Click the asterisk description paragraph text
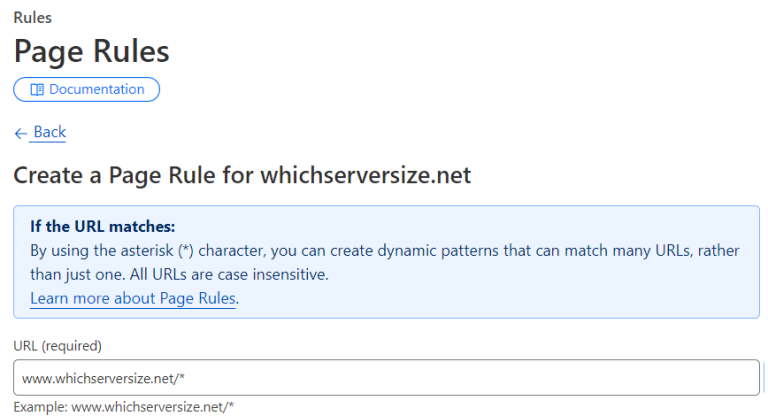Image resolution: width=768 pixels, height=416 pixels. pyautogui.click(x=384, y=263)
